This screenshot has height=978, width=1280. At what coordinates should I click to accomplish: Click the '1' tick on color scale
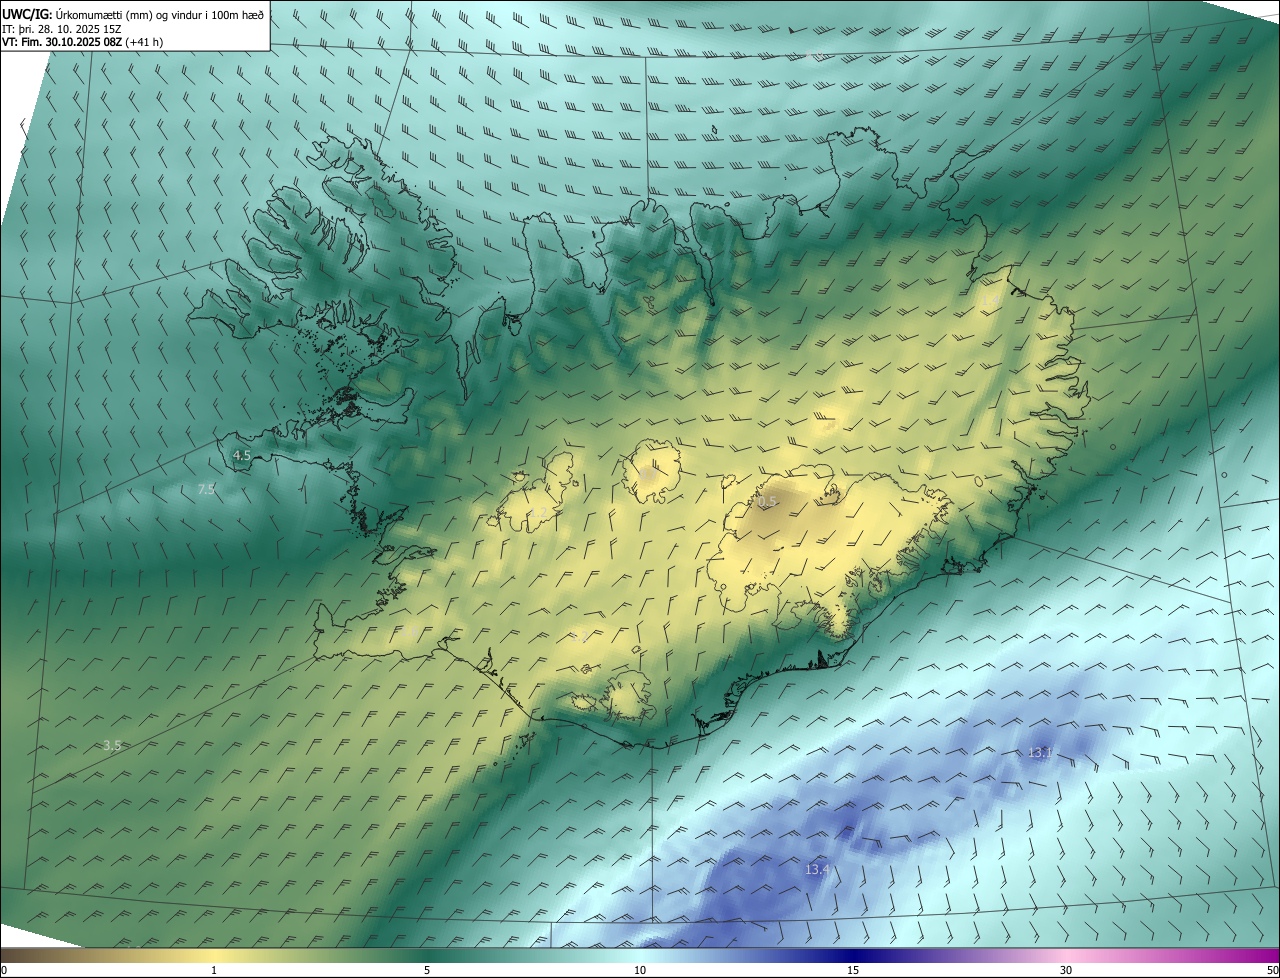214,970
